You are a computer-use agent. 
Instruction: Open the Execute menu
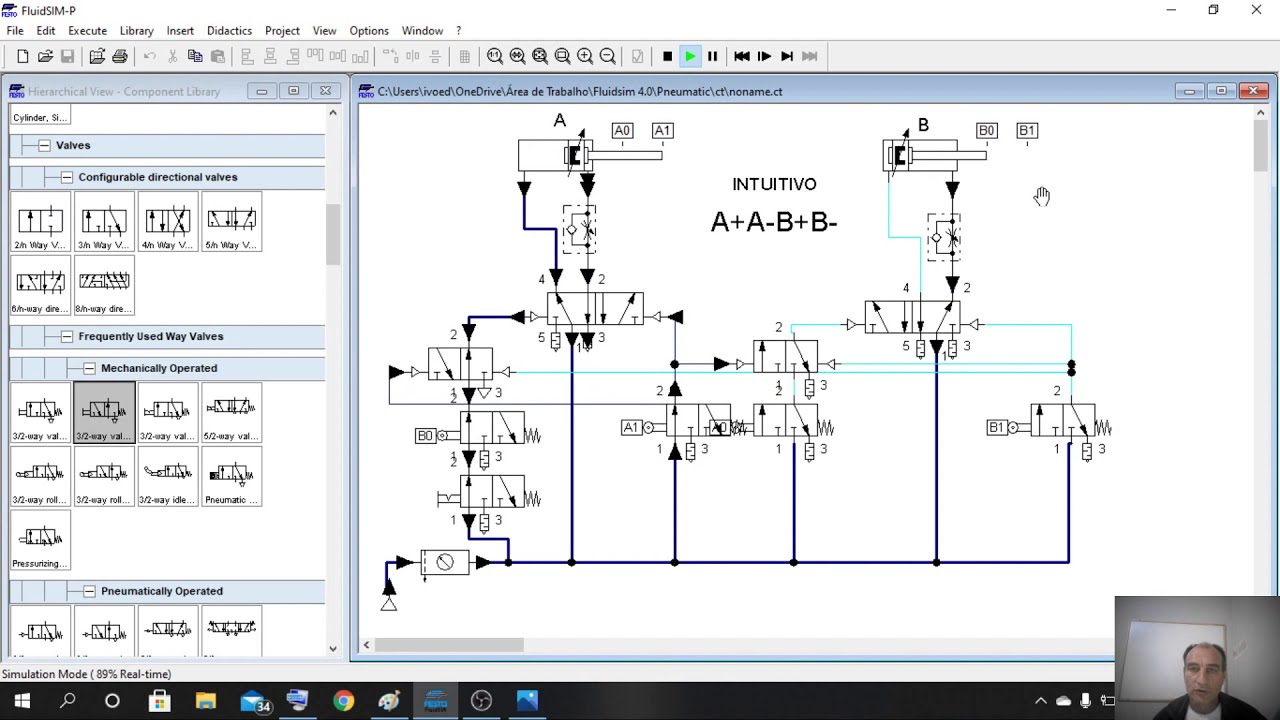87,31
